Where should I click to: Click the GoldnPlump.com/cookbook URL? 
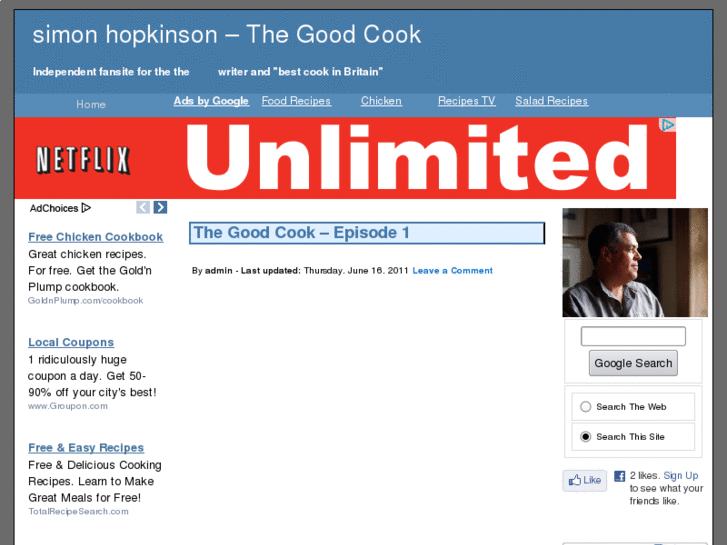(85, 301)
